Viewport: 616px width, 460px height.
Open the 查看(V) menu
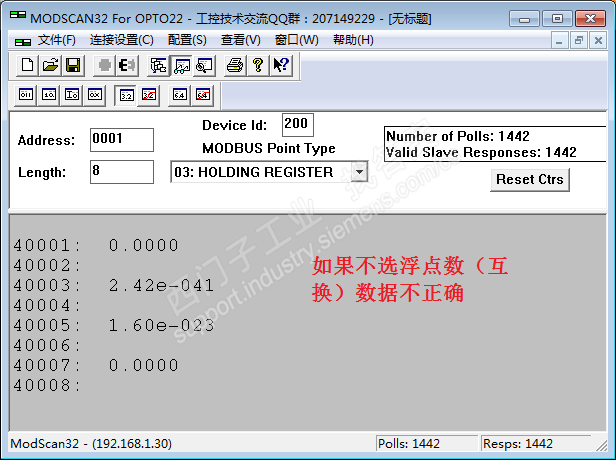tap(240, 40)
